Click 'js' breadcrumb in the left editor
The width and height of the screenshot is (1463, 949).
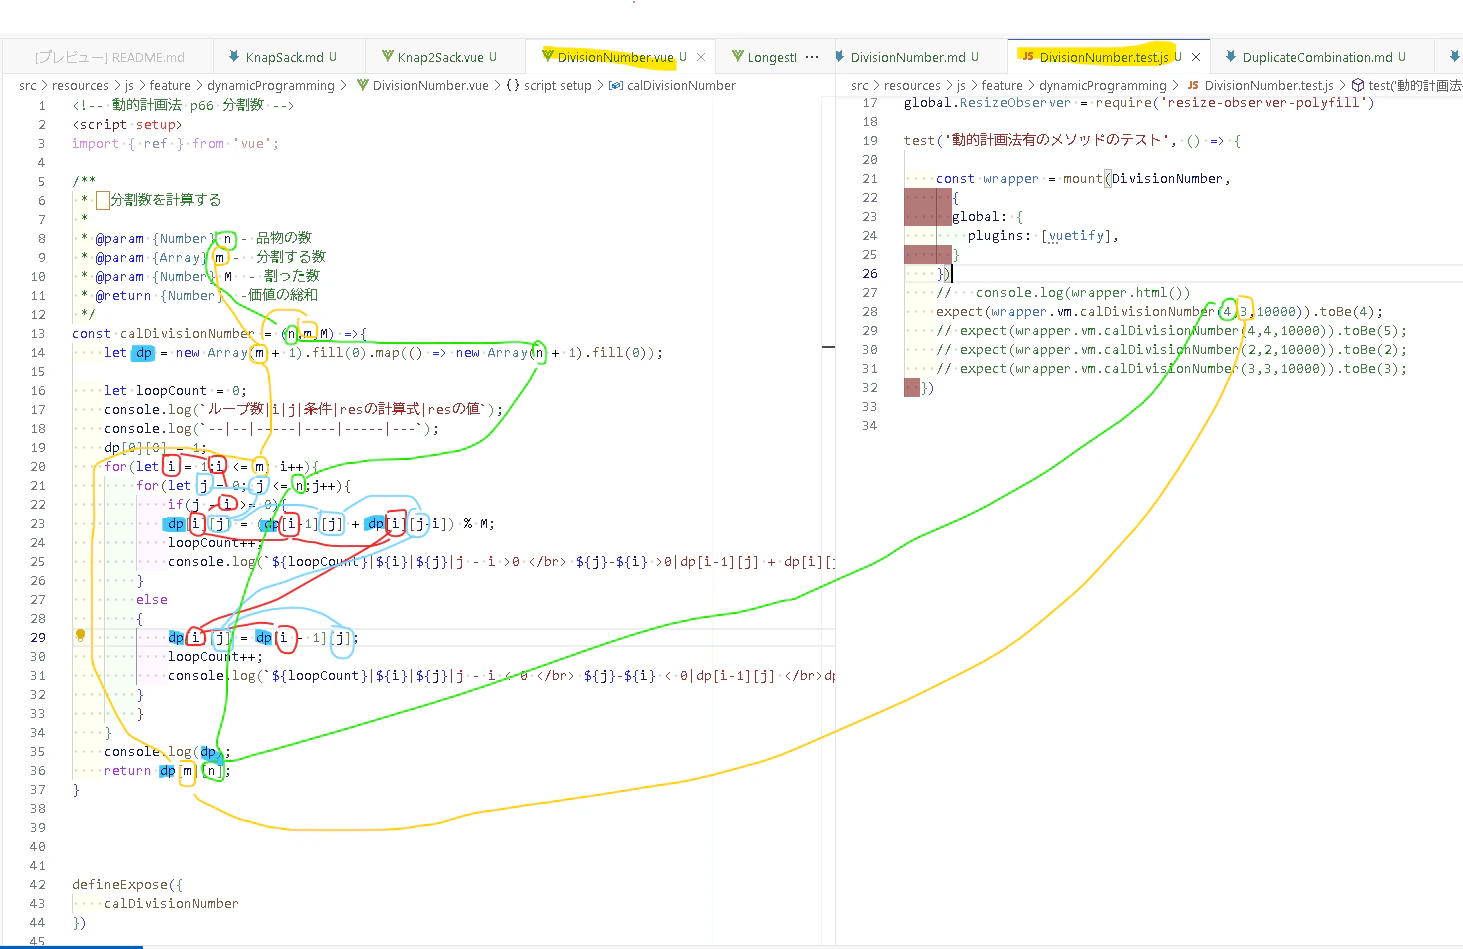129,86
